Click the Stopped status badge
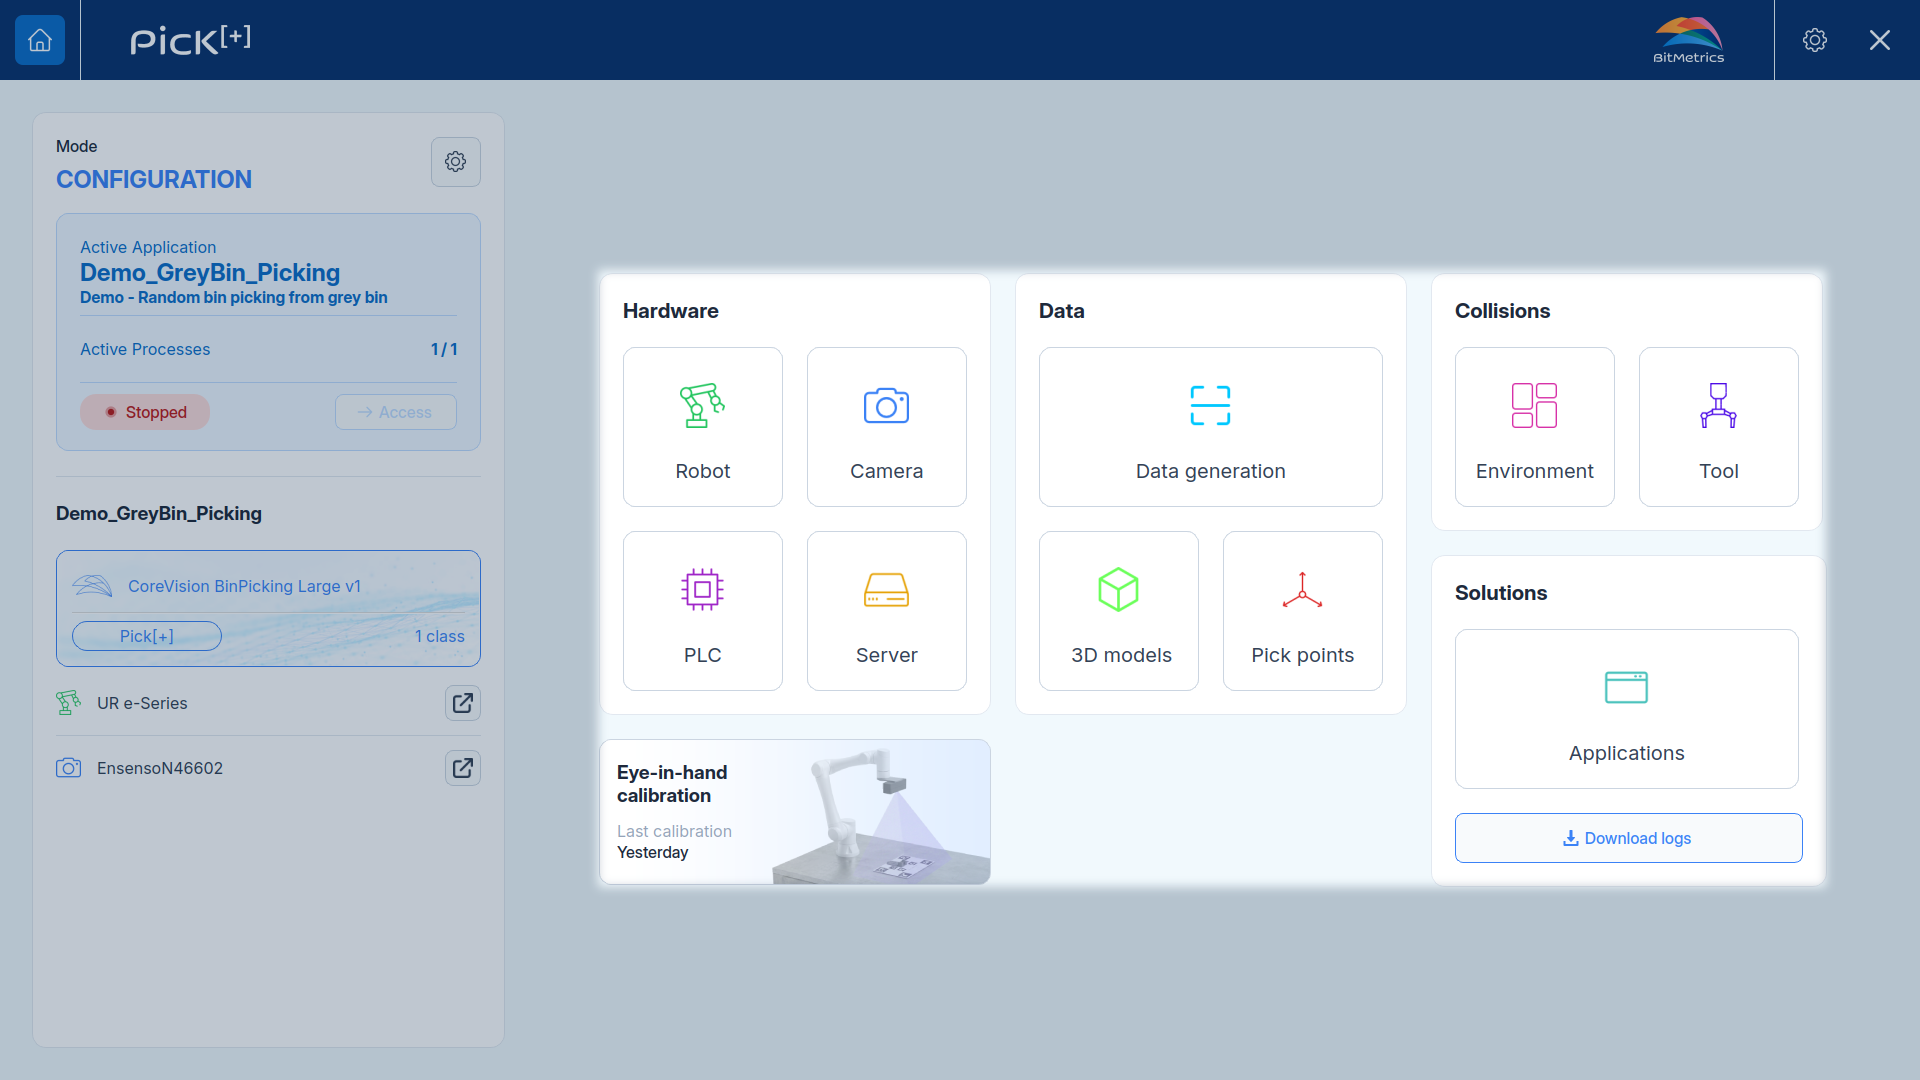The height and width of the screenshot is (1080, 1920). tap(145, 412)
